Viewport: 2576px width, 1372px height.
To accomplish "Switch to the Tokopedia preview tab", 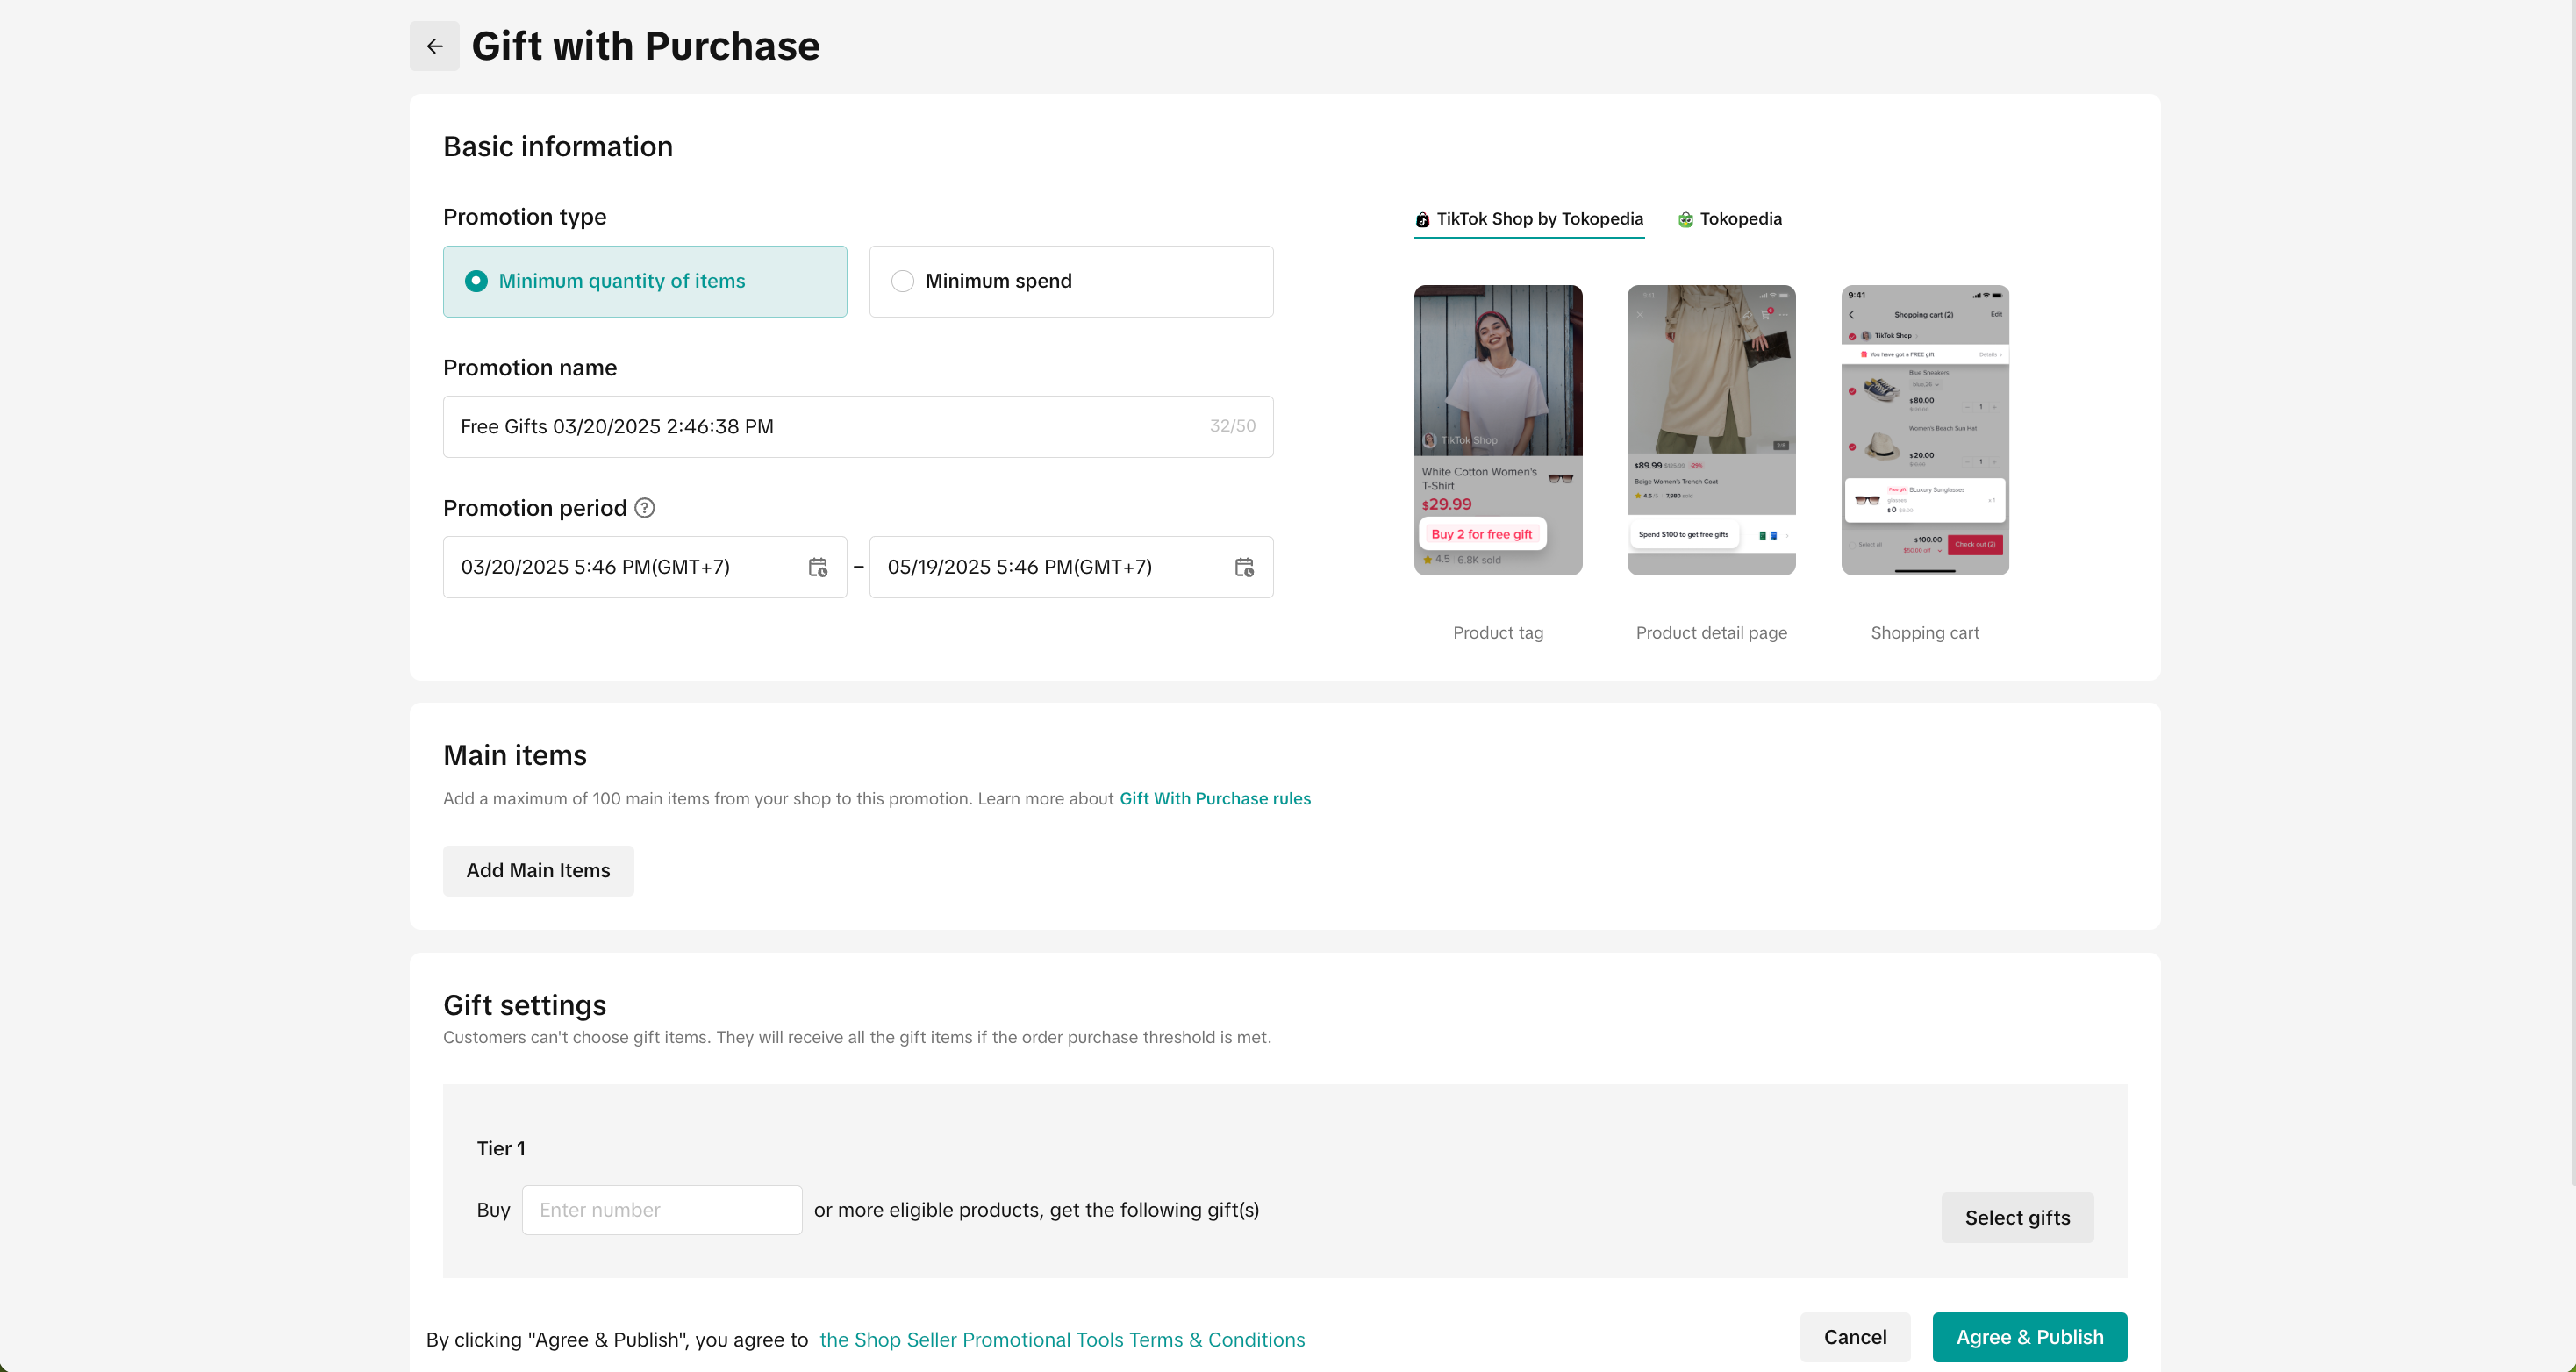I will click(1739, 219).
